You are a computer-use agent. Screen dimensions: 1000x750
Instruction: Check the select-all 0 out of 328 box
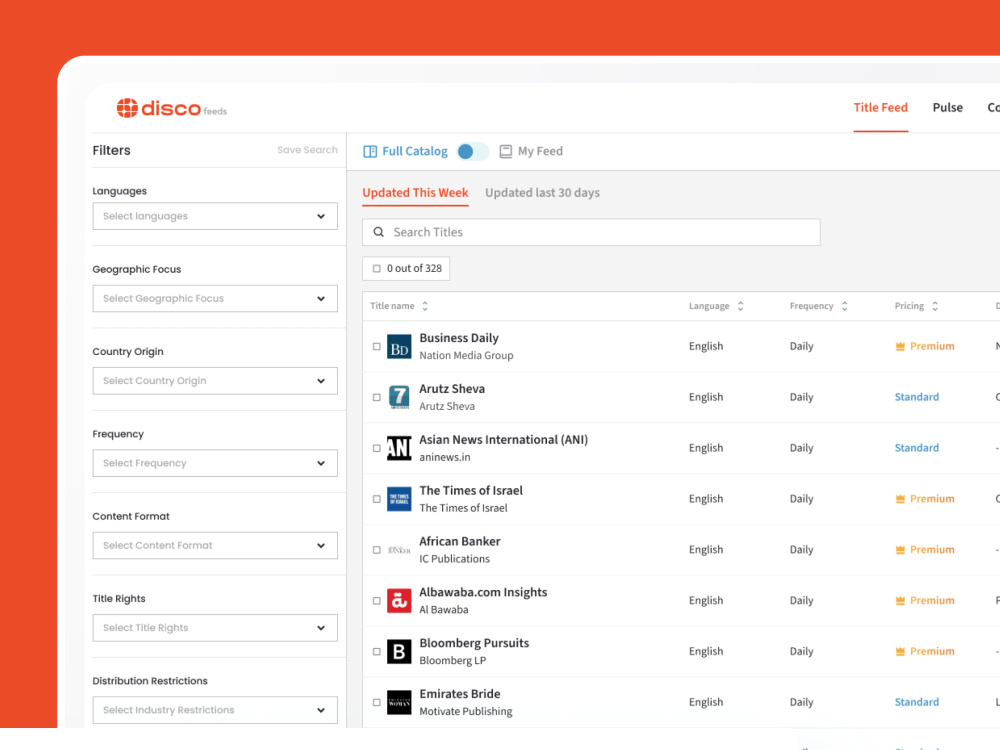coord(376,268)
